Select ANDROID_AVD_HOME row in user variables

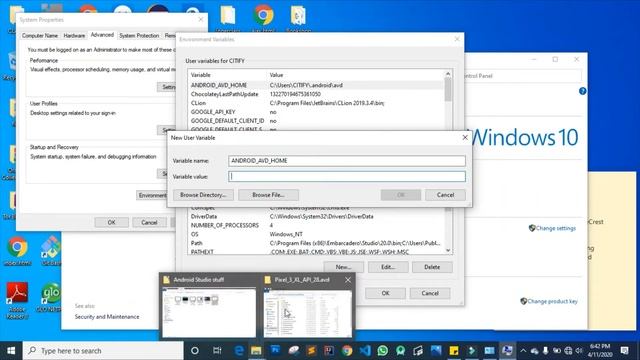pos(316,85)
